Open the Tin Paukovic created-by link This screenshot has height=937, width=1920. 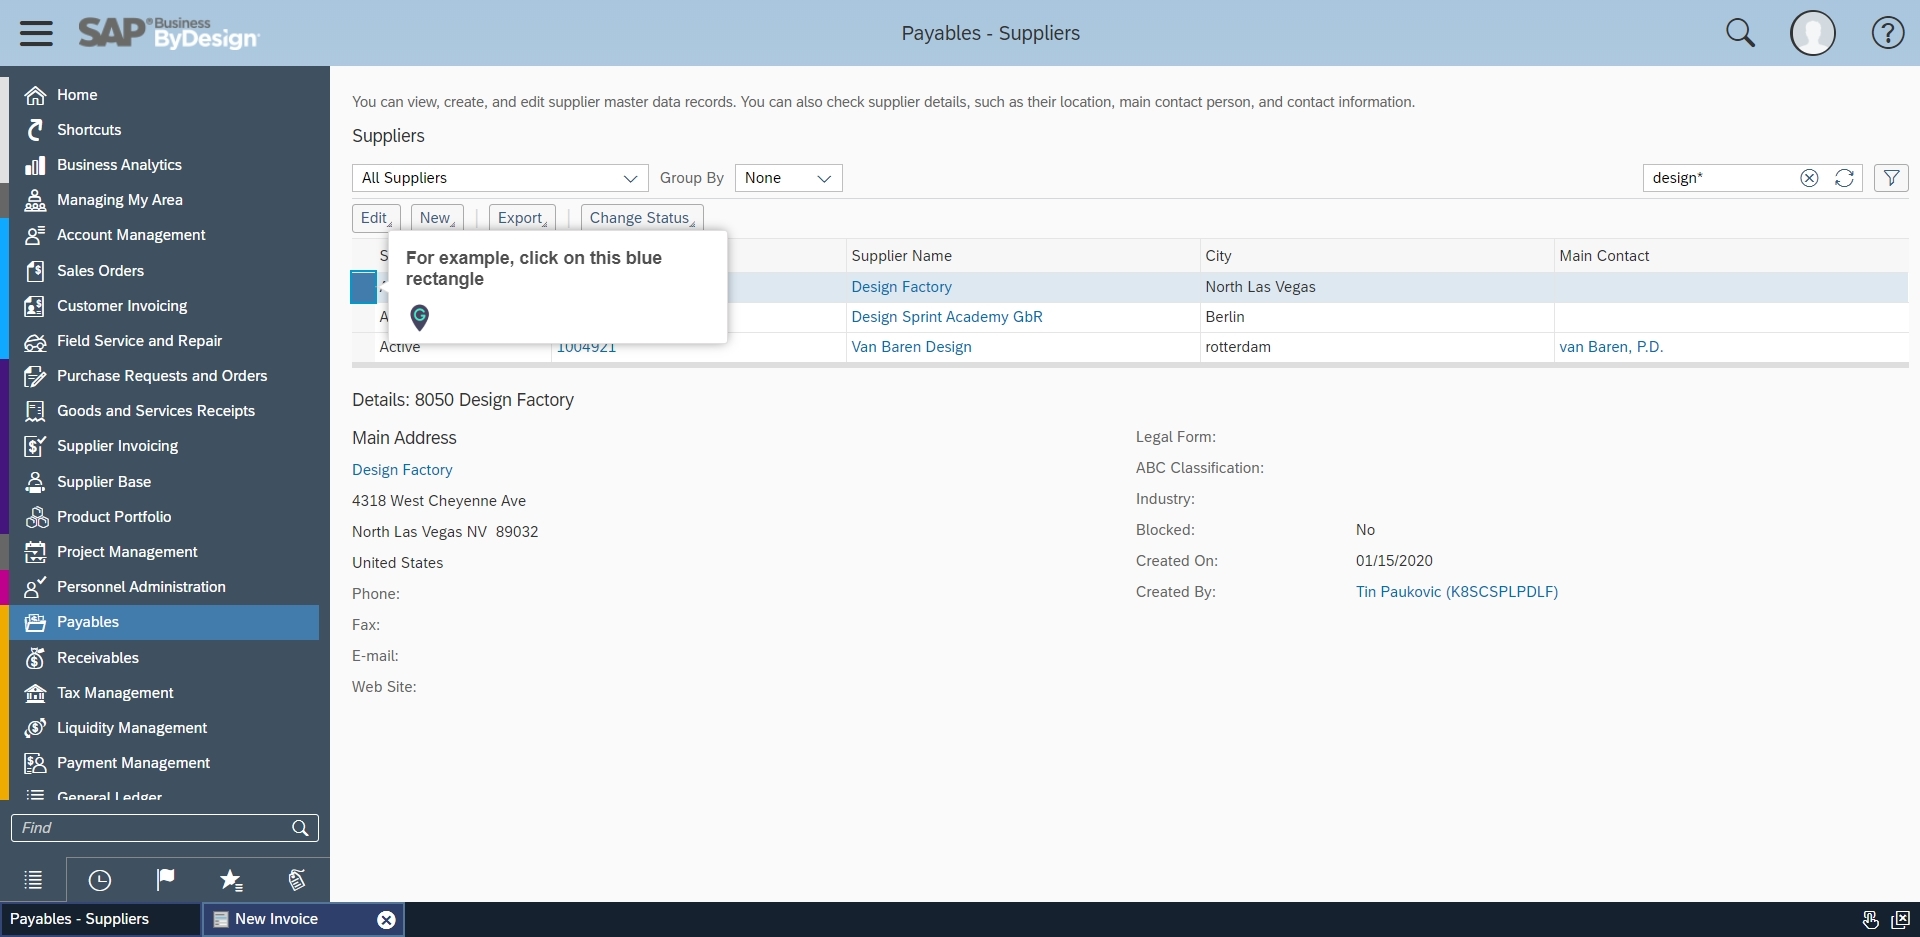point(1457,592)
